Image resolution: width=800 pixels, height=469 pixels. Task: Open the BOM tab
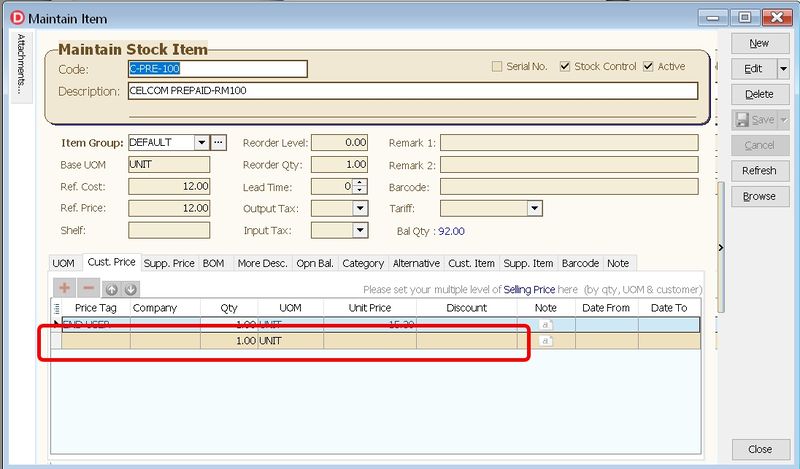213,263
